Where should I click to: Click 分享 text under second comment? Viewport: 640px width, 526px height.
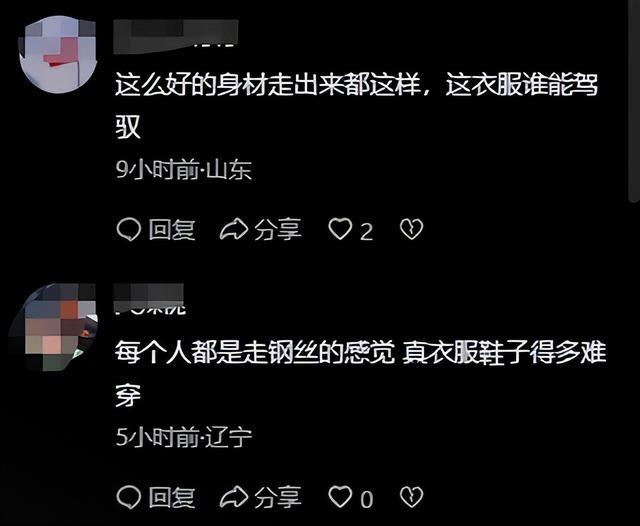[x=278, y=497]
